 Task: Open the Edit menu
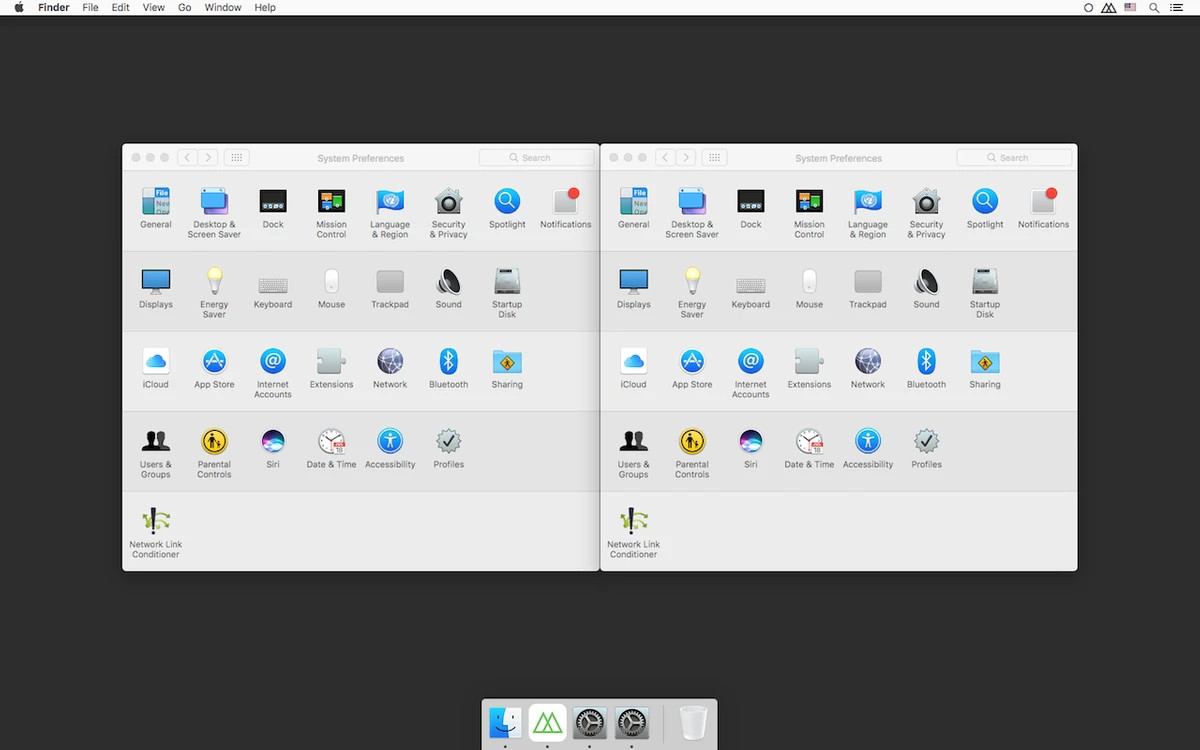121,7
